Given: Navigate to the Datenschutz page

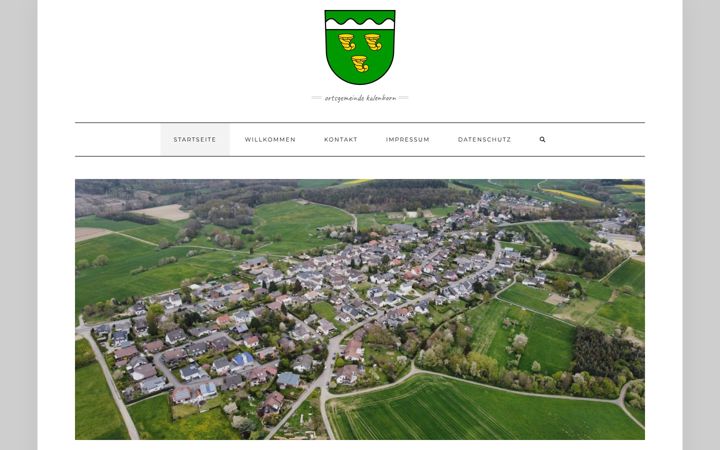Looking at the screenshot, I should pyautogui.click(x=484, y=140).
